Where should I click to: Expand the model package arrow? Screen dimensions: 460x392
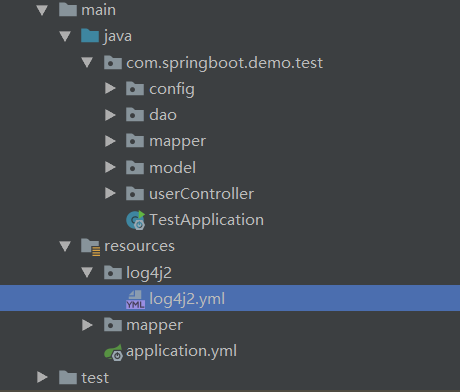(x=110, y=167)
